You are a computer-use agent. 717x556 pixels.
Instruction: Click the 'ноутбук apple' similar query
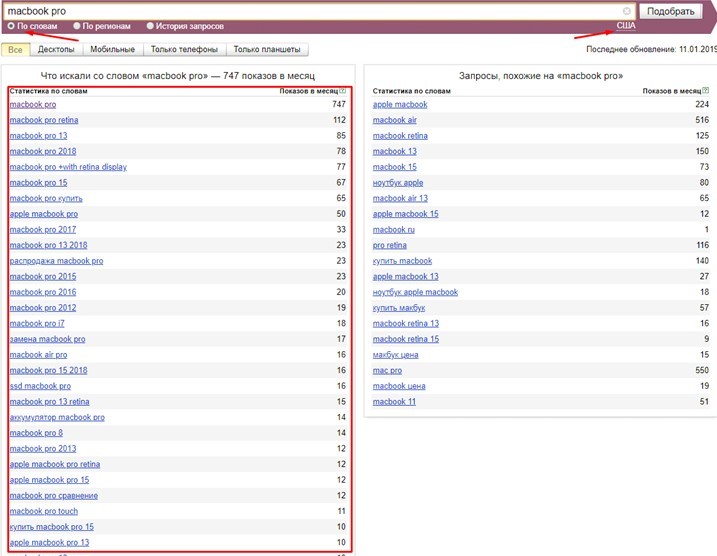click(x=398, y=183)
